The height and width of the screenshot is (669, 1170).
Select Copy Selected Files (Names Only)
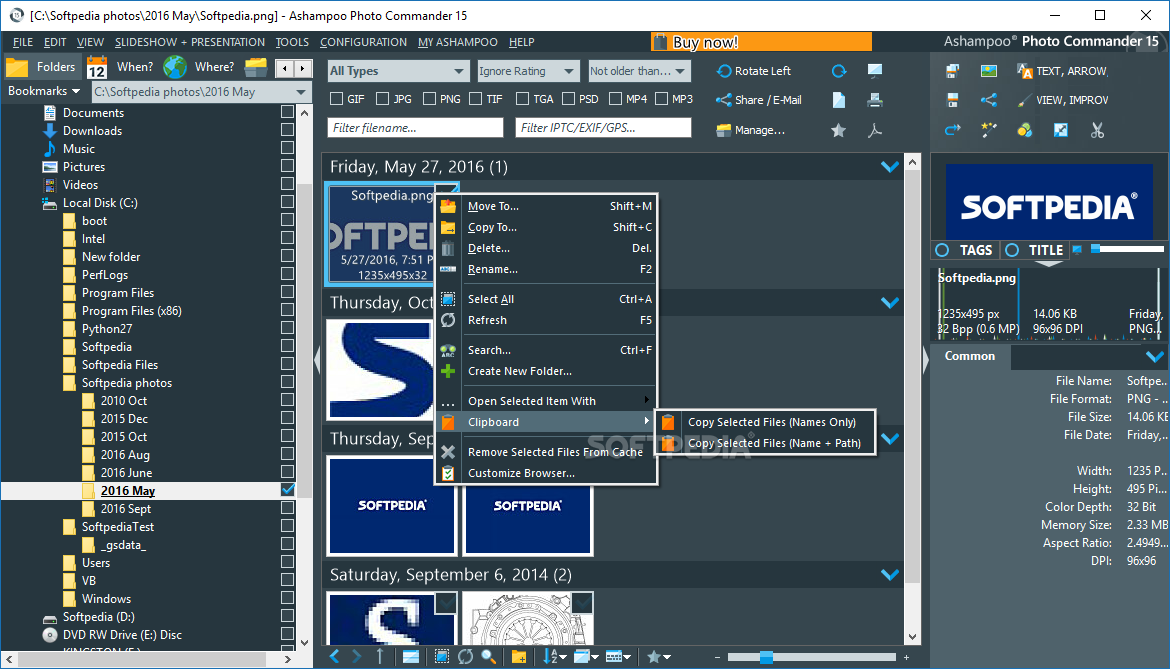[766, 422]
